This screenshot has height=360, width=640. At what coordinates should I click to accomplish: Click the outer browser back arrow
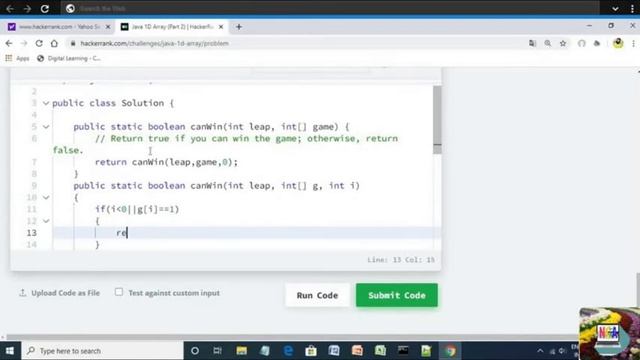tap(10, 8)
